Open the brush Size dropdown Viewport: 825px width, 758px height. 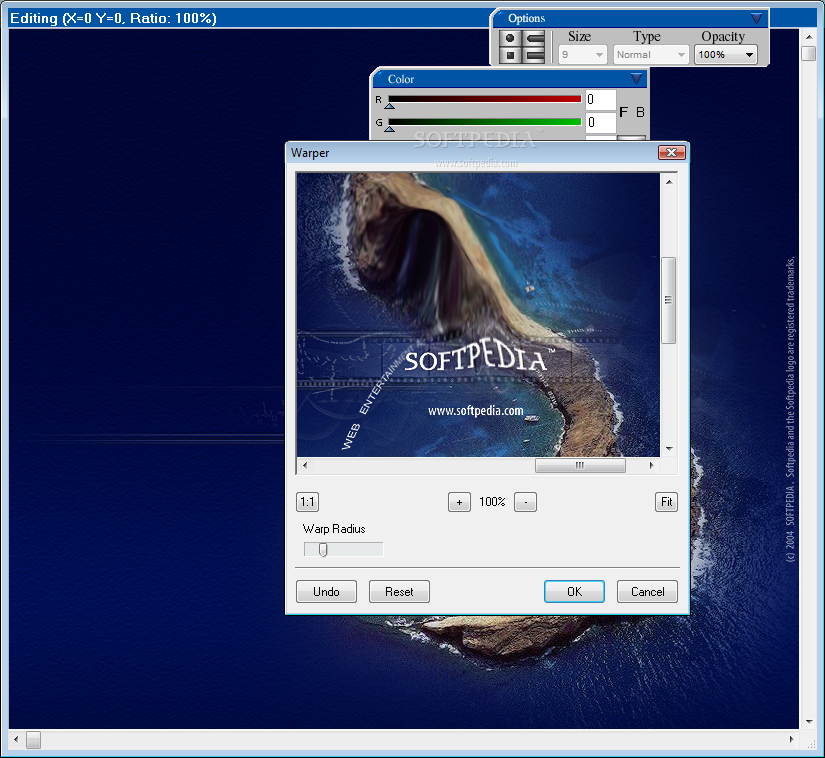point(583,55)
